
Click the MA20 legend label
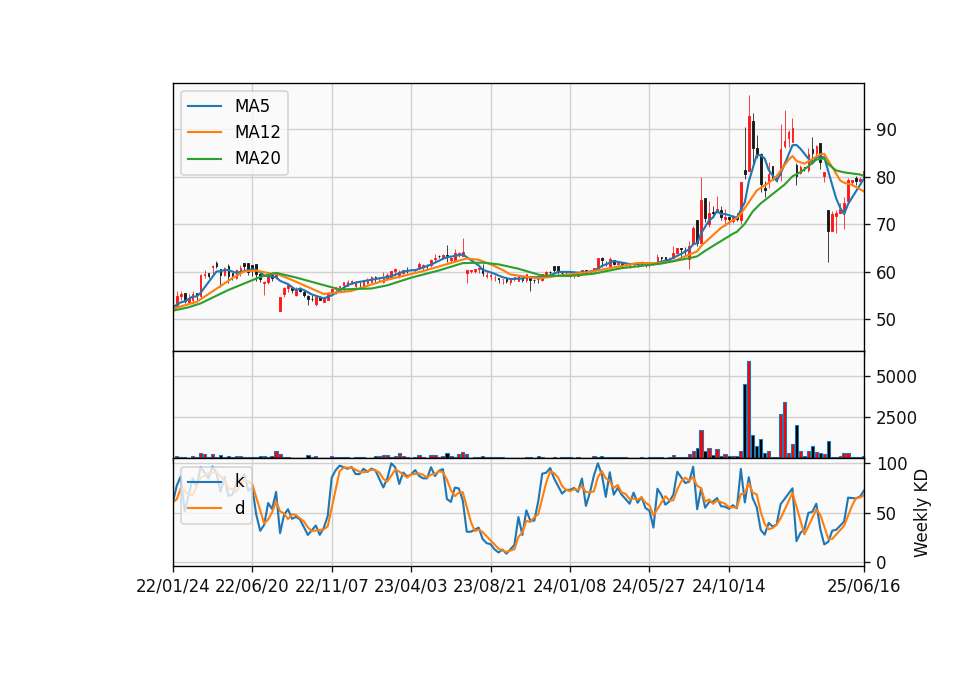[x=257, y=158]
